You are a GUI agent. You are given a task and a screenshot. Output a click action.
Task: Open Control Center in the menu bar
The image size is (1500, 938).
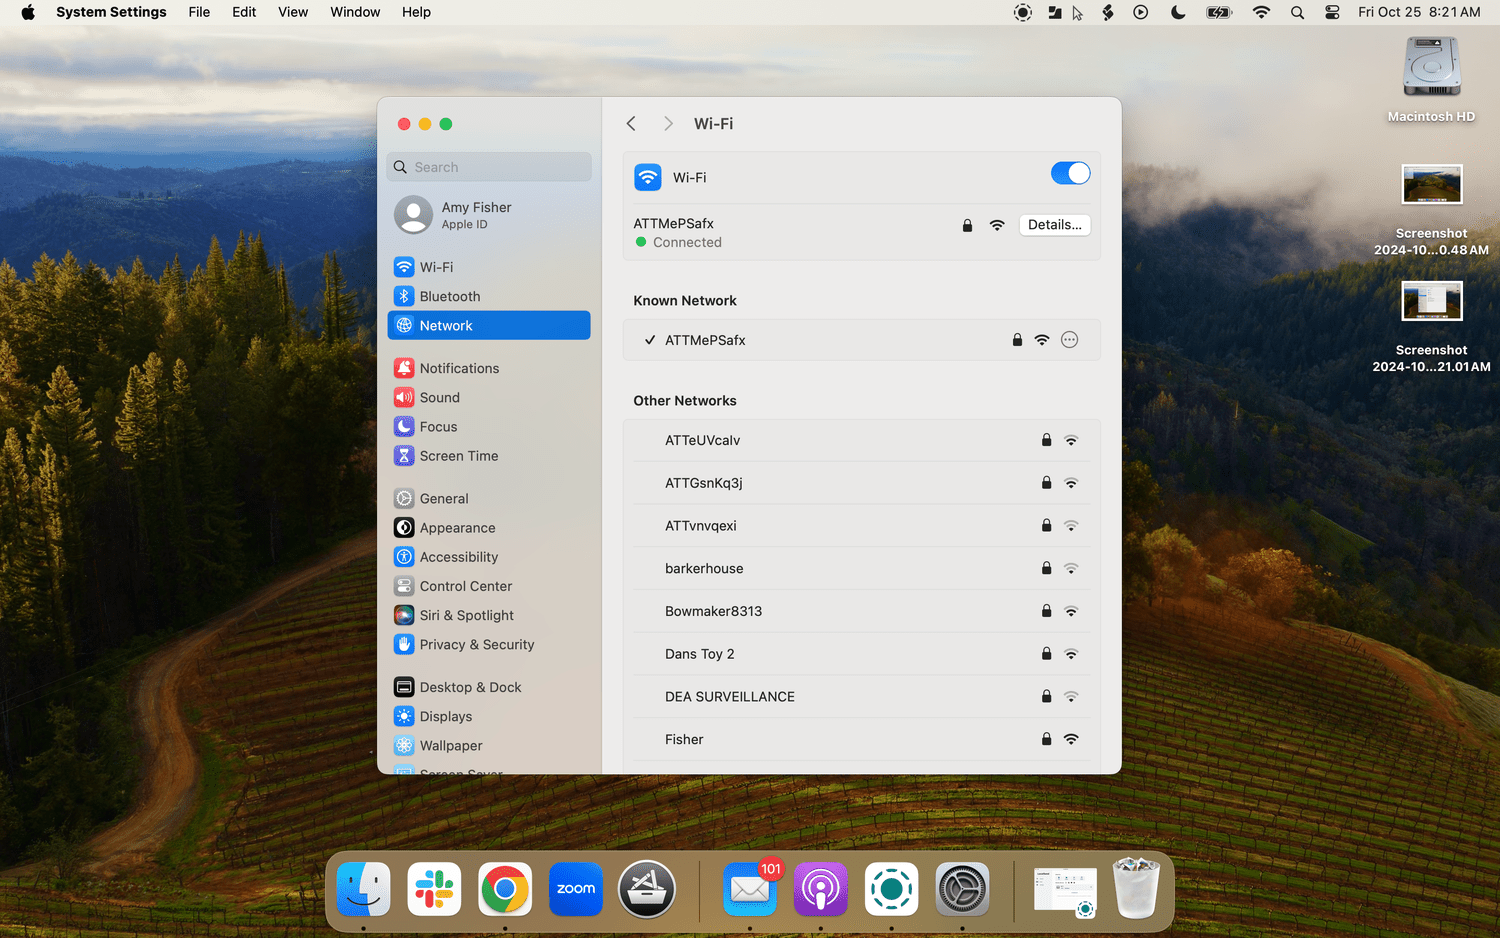[1332, 12]
